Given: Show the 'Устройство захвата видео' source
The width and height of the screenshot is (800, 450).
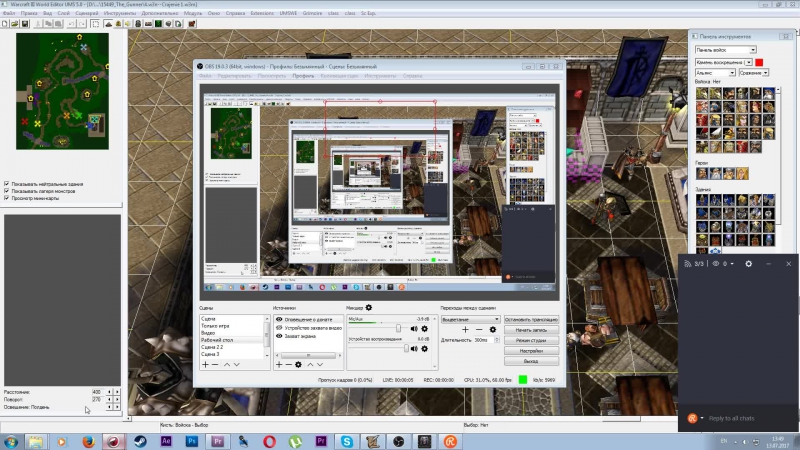Looking at the screenshot, I should pos(279,328).
